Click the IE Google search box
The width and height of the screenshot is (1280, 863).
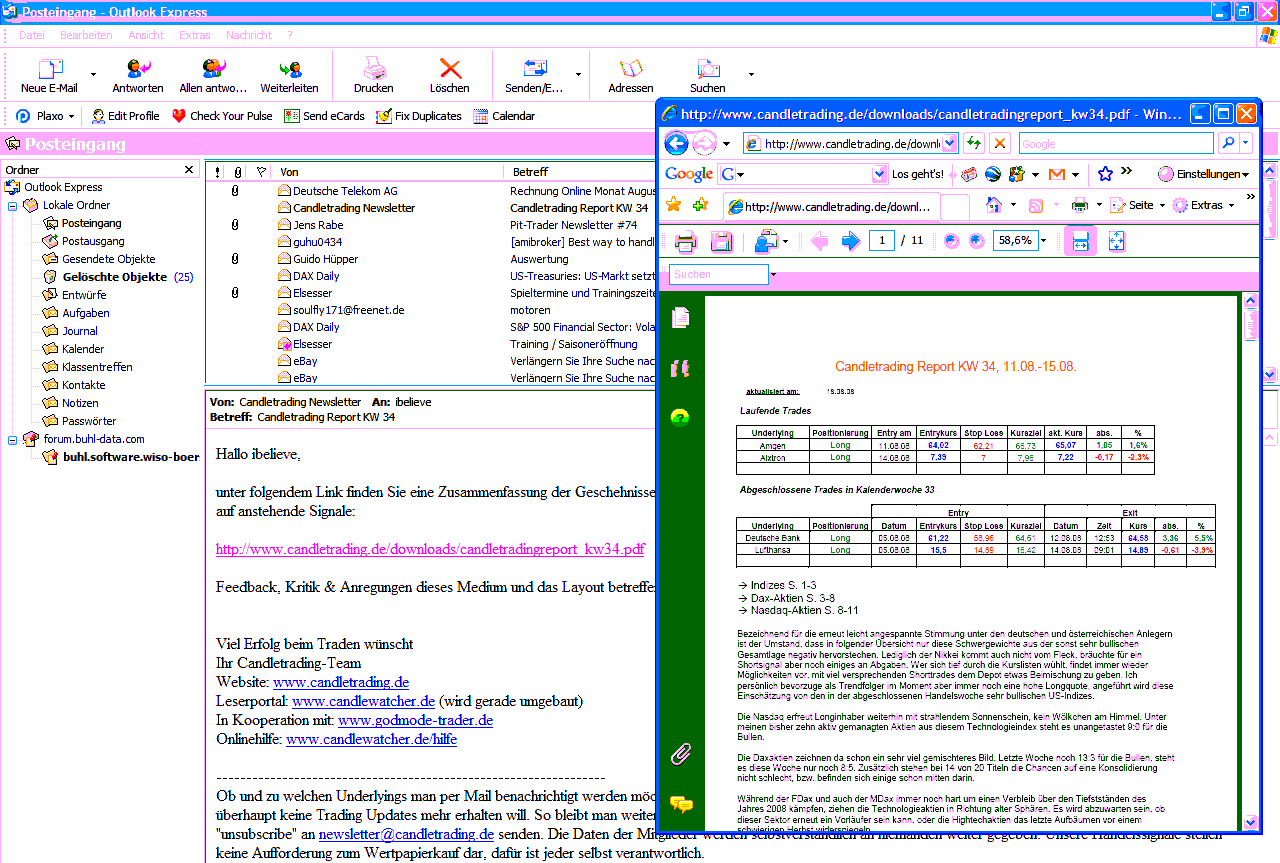point(1115,144)
